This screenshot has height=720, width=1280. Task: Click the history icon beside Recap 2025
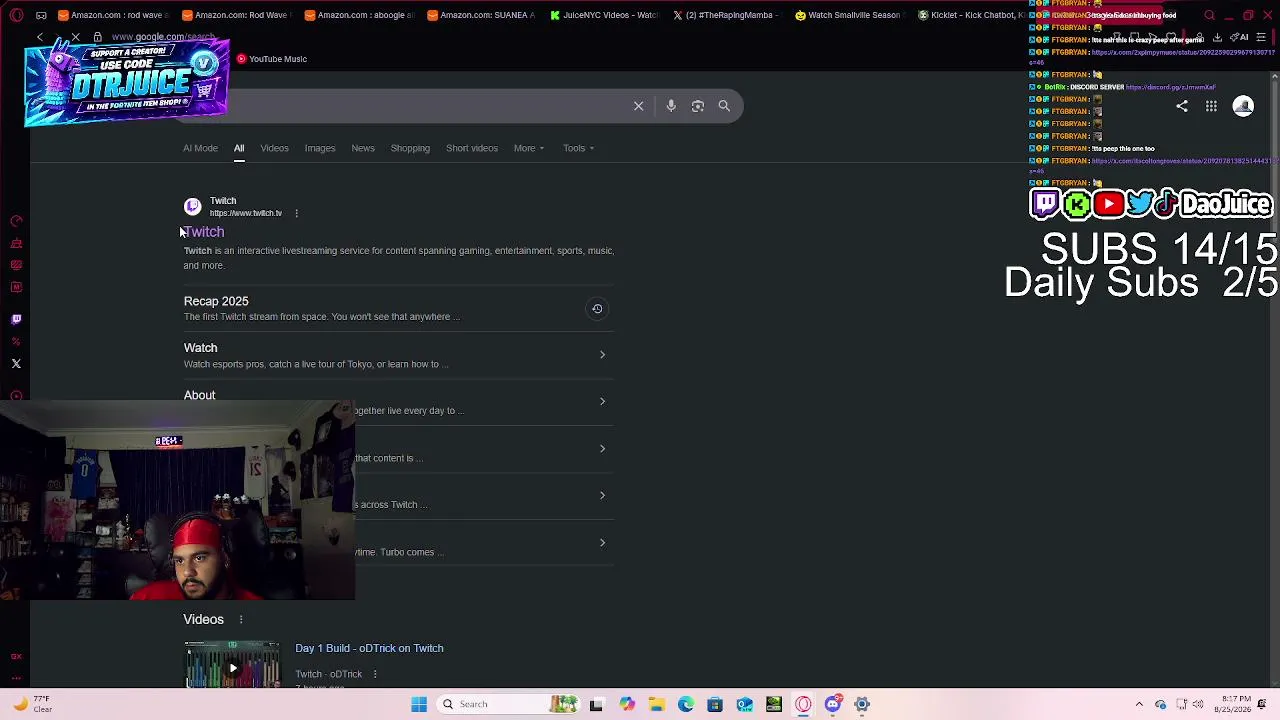(597, 309)
